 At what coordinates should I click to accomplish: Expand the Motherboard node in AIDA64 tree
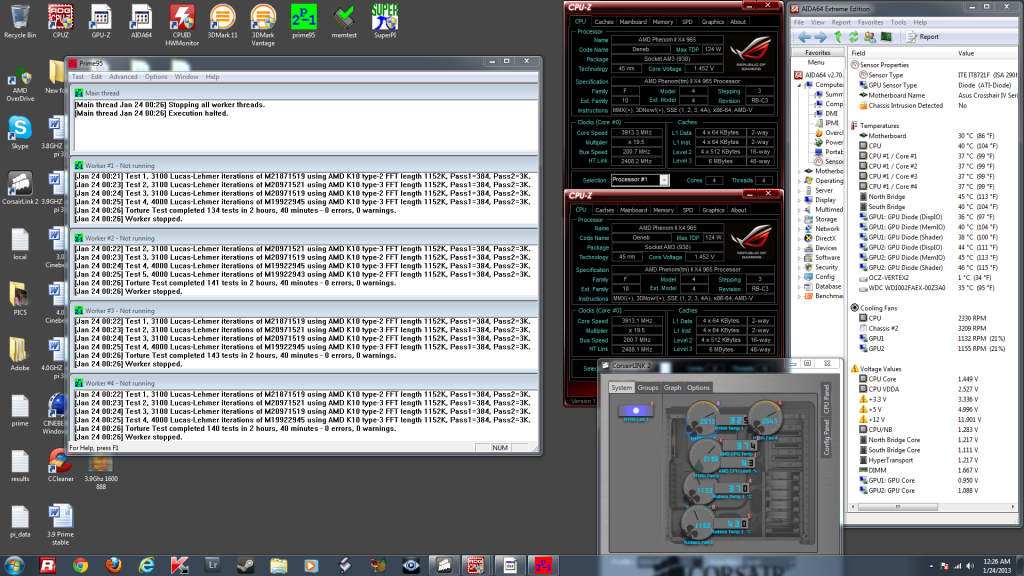click(799, 171)
